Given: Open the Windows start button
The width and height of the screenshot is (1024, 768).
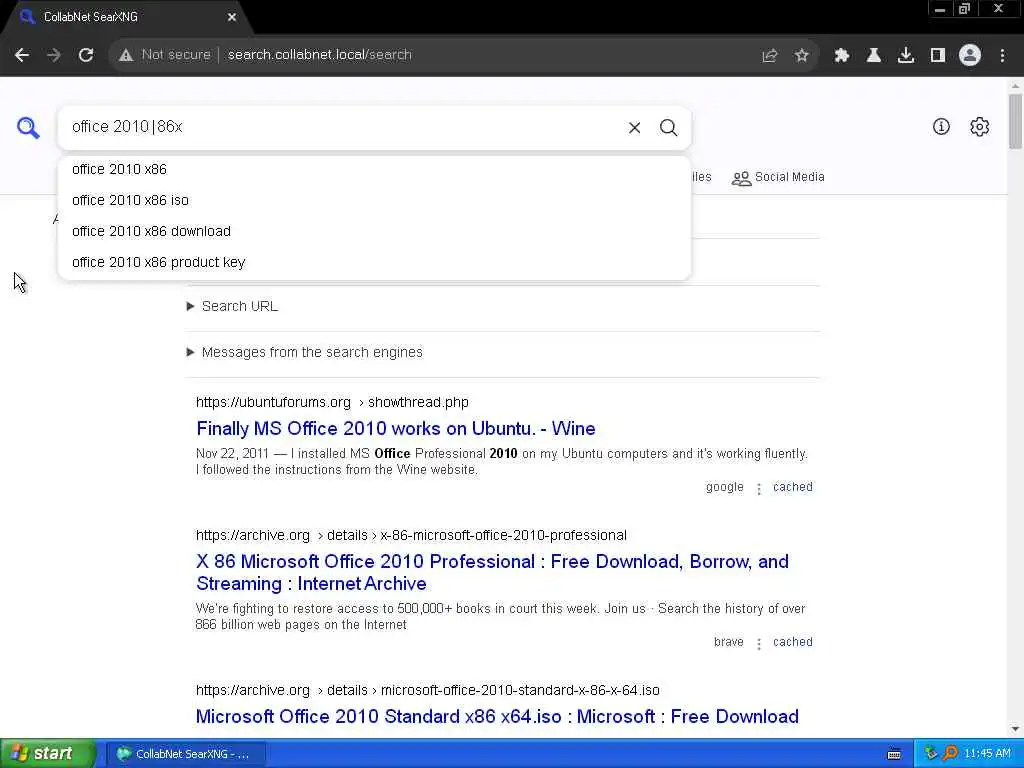Looking at the screenshot, I should (x=47, y=754).
